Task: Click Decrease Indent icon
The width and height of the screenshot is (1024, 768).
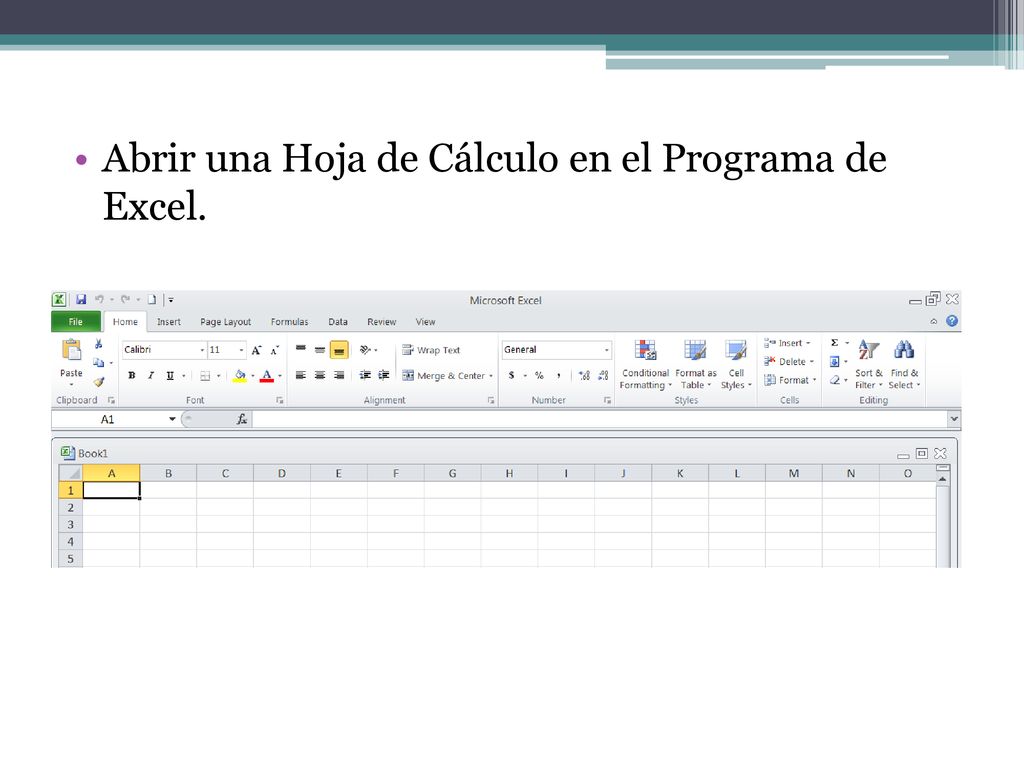Action: click(365, 376)
